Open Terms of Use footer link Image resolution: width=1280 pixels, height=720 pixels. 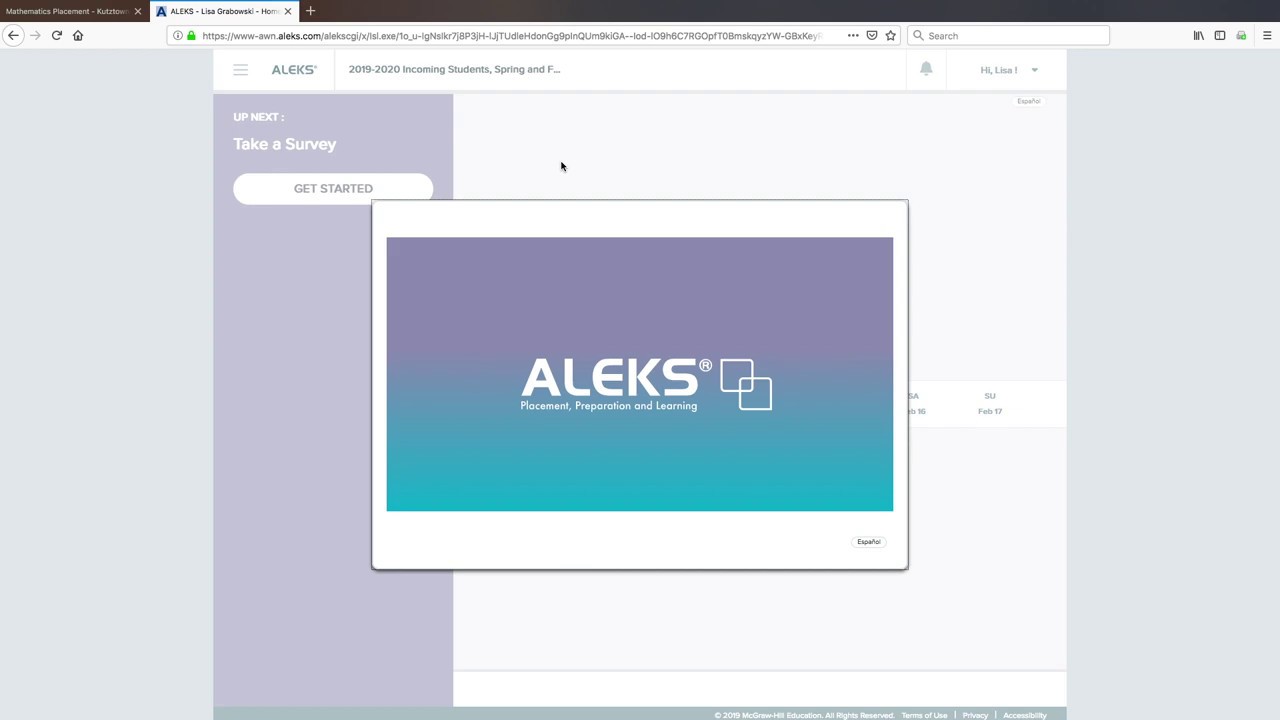924,715
